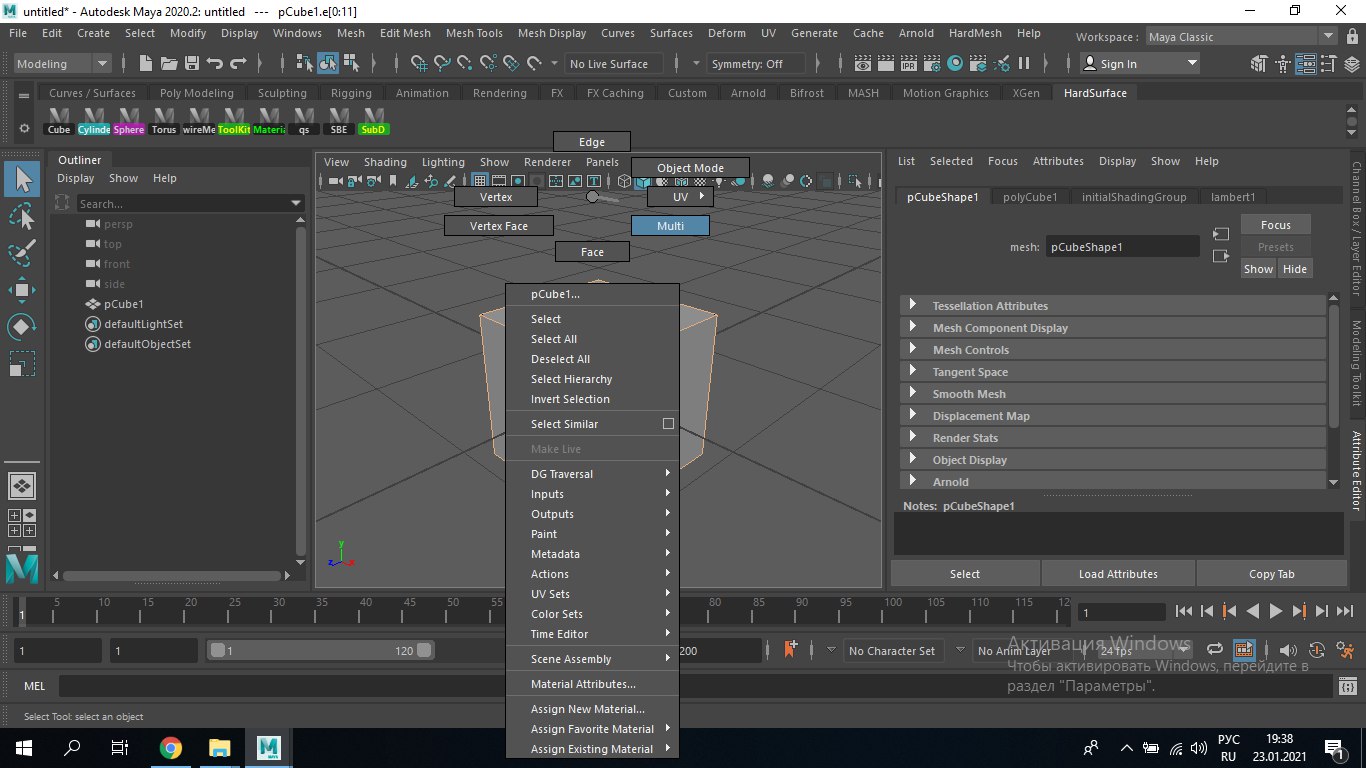Click the Focus button
Image resolution: width=1366 pixels, height=768 pixels.
click(1275, 225)
